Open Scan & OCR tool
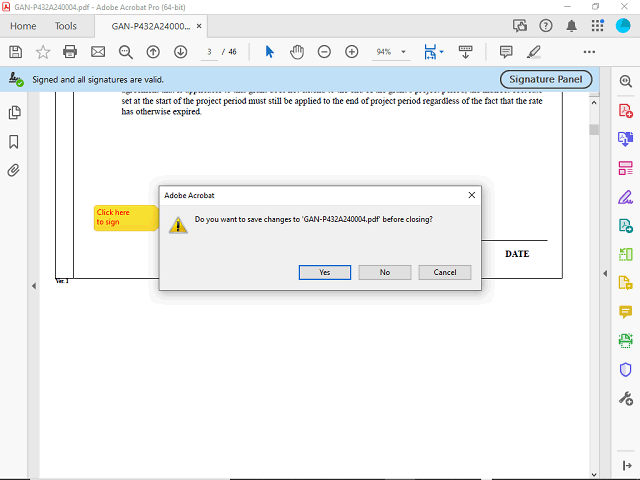This screenshot has height=480, width=640. click(625, 340)
